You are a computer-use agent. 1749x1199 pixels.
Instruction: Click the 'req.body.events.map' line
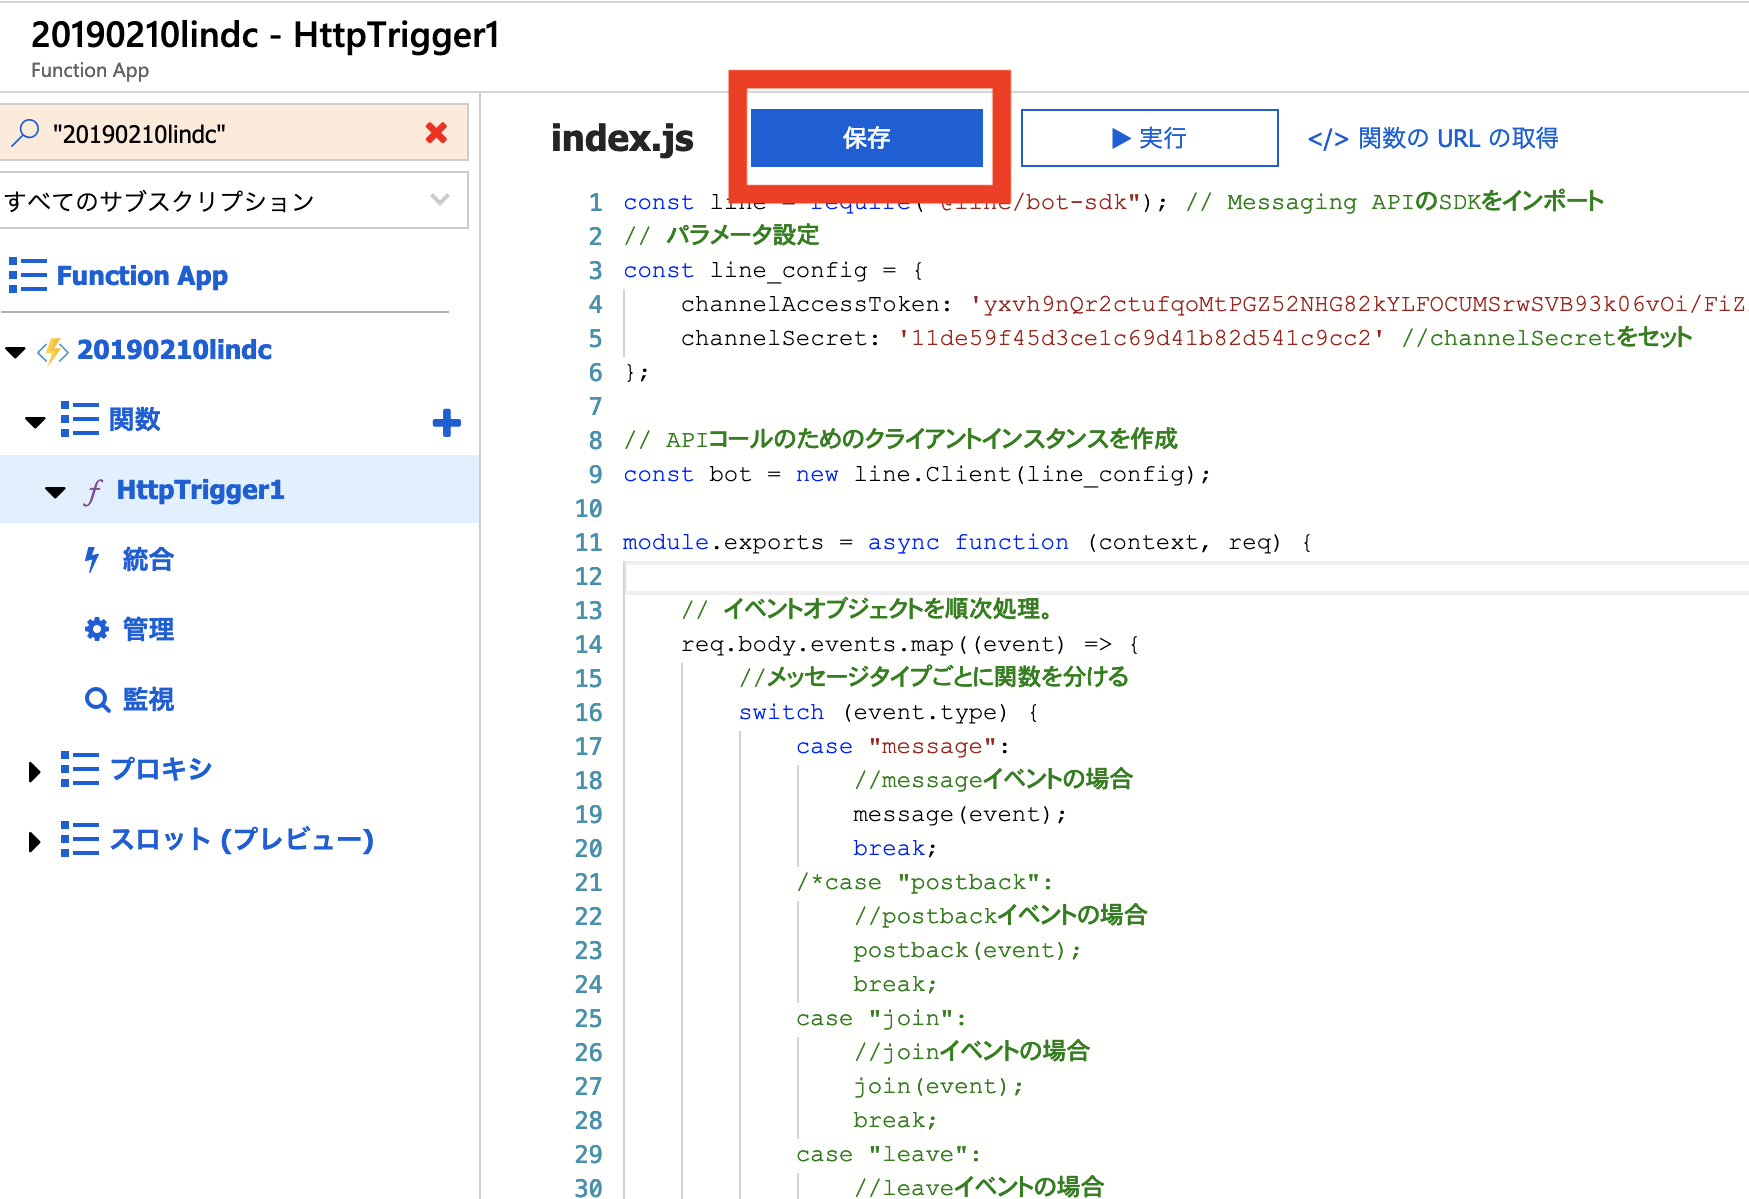coord(910,645)
